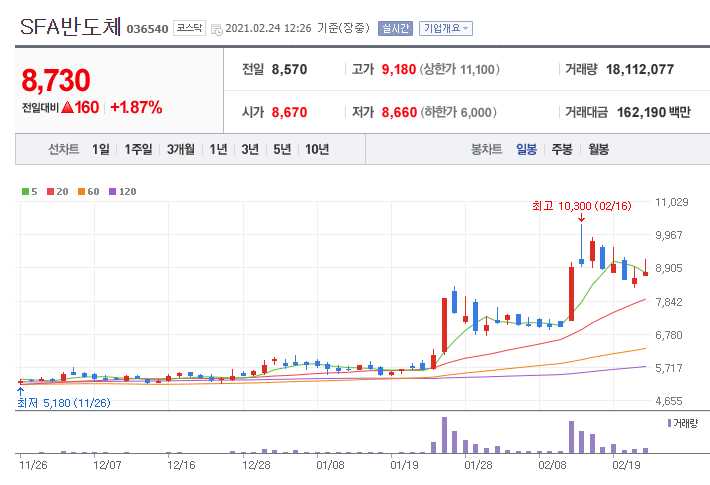
Task: Click the purple 120-day moving average swatch
Action: [113, 192]
